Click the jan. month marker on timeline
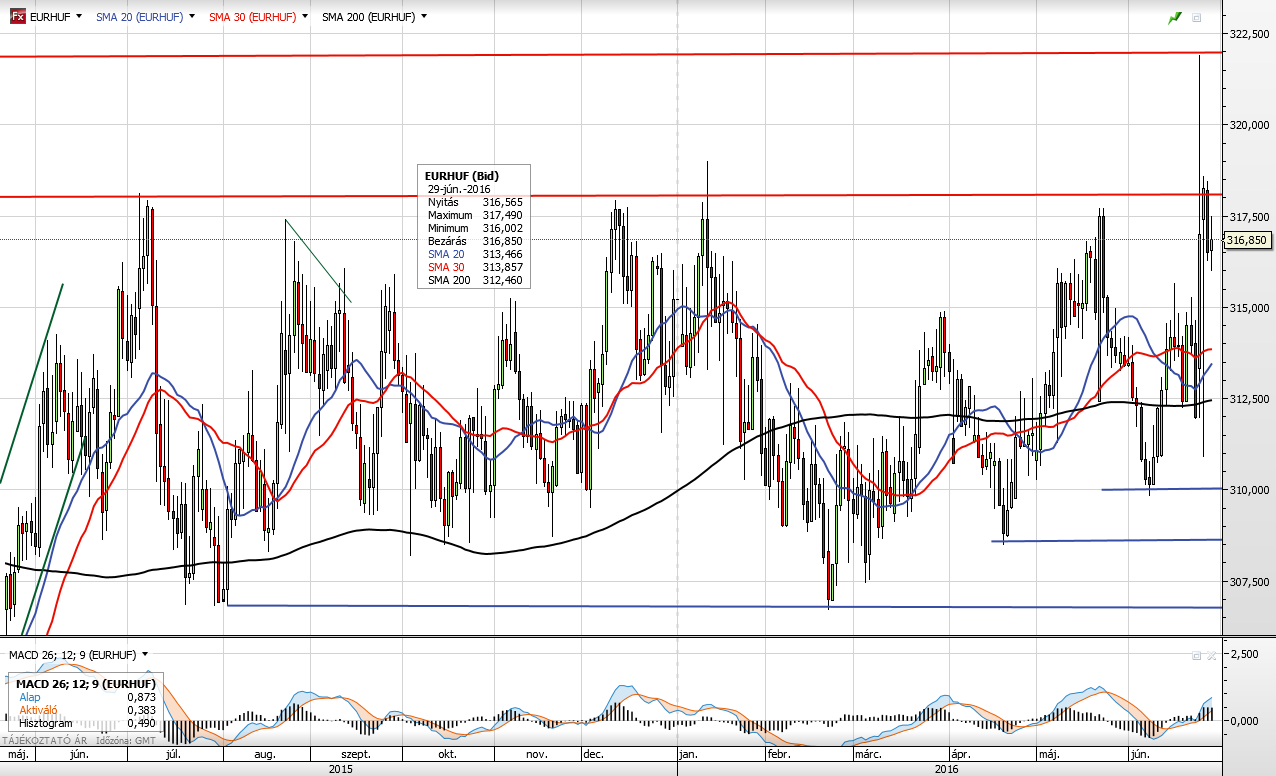This screenshot has height=776, width=1276. tap(688, 754)
